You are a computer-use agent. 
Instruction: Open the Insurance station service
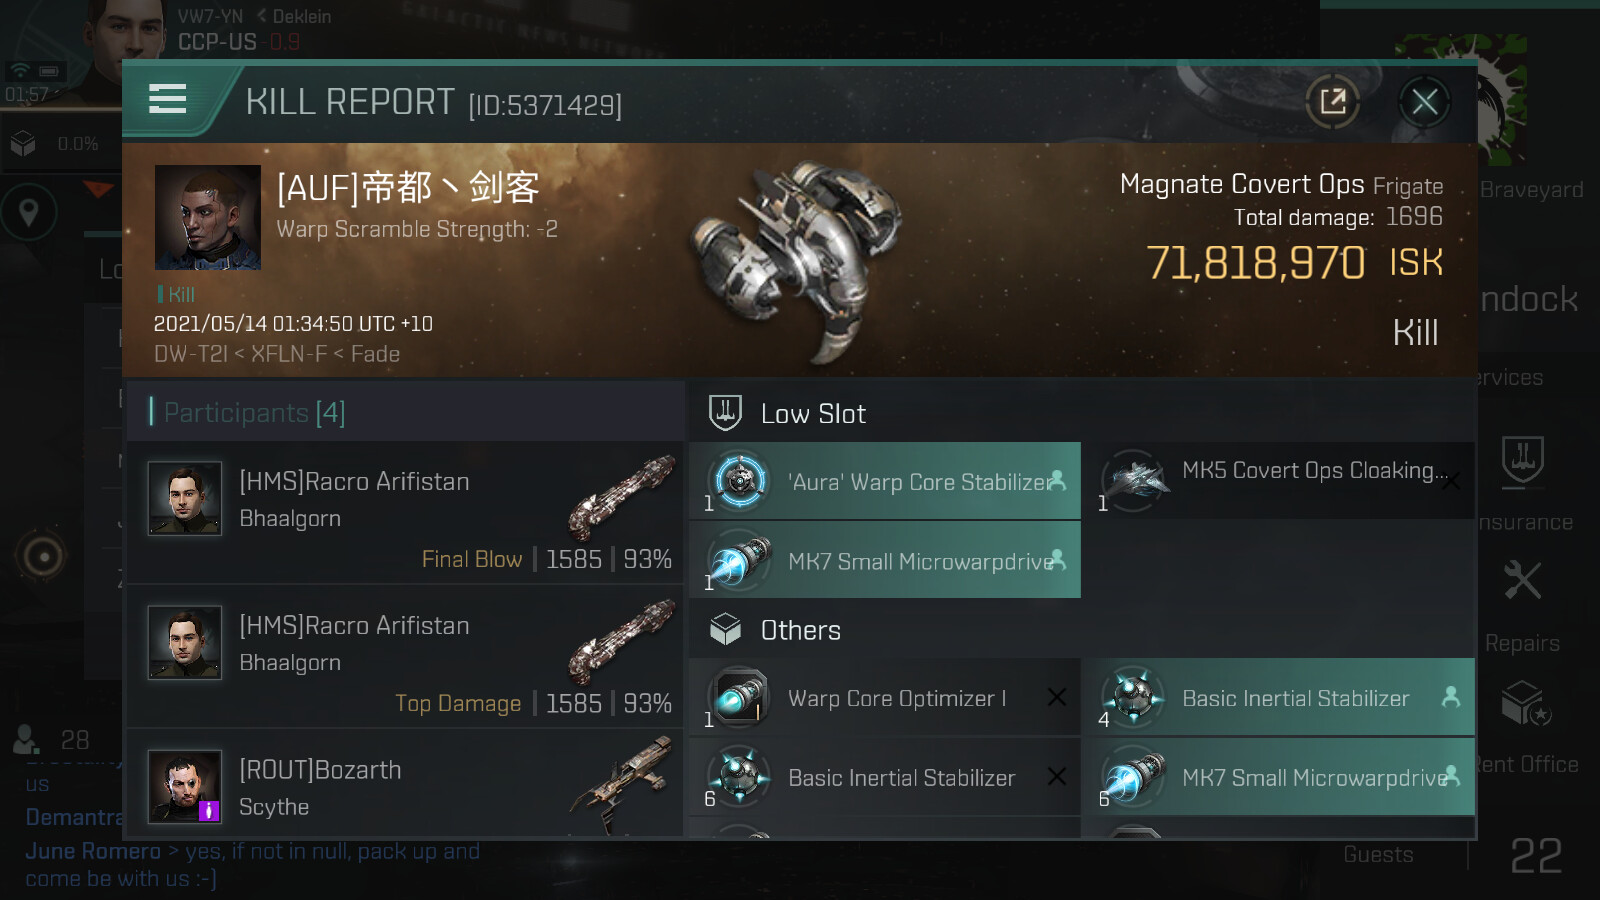[x=1523, y=480]
